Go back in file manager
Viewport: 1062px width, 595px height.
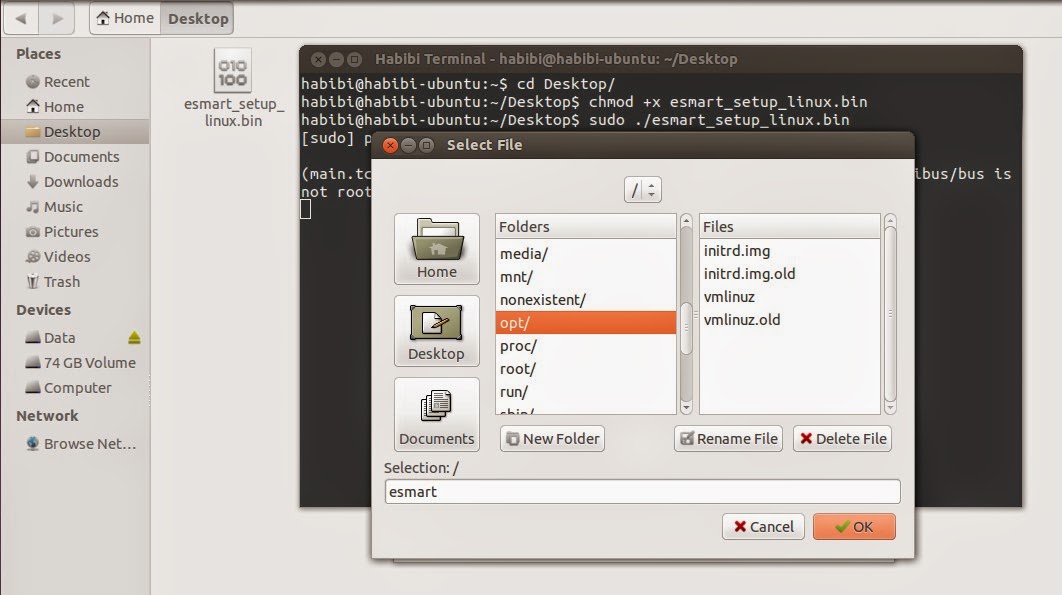[x=21, y=18]
